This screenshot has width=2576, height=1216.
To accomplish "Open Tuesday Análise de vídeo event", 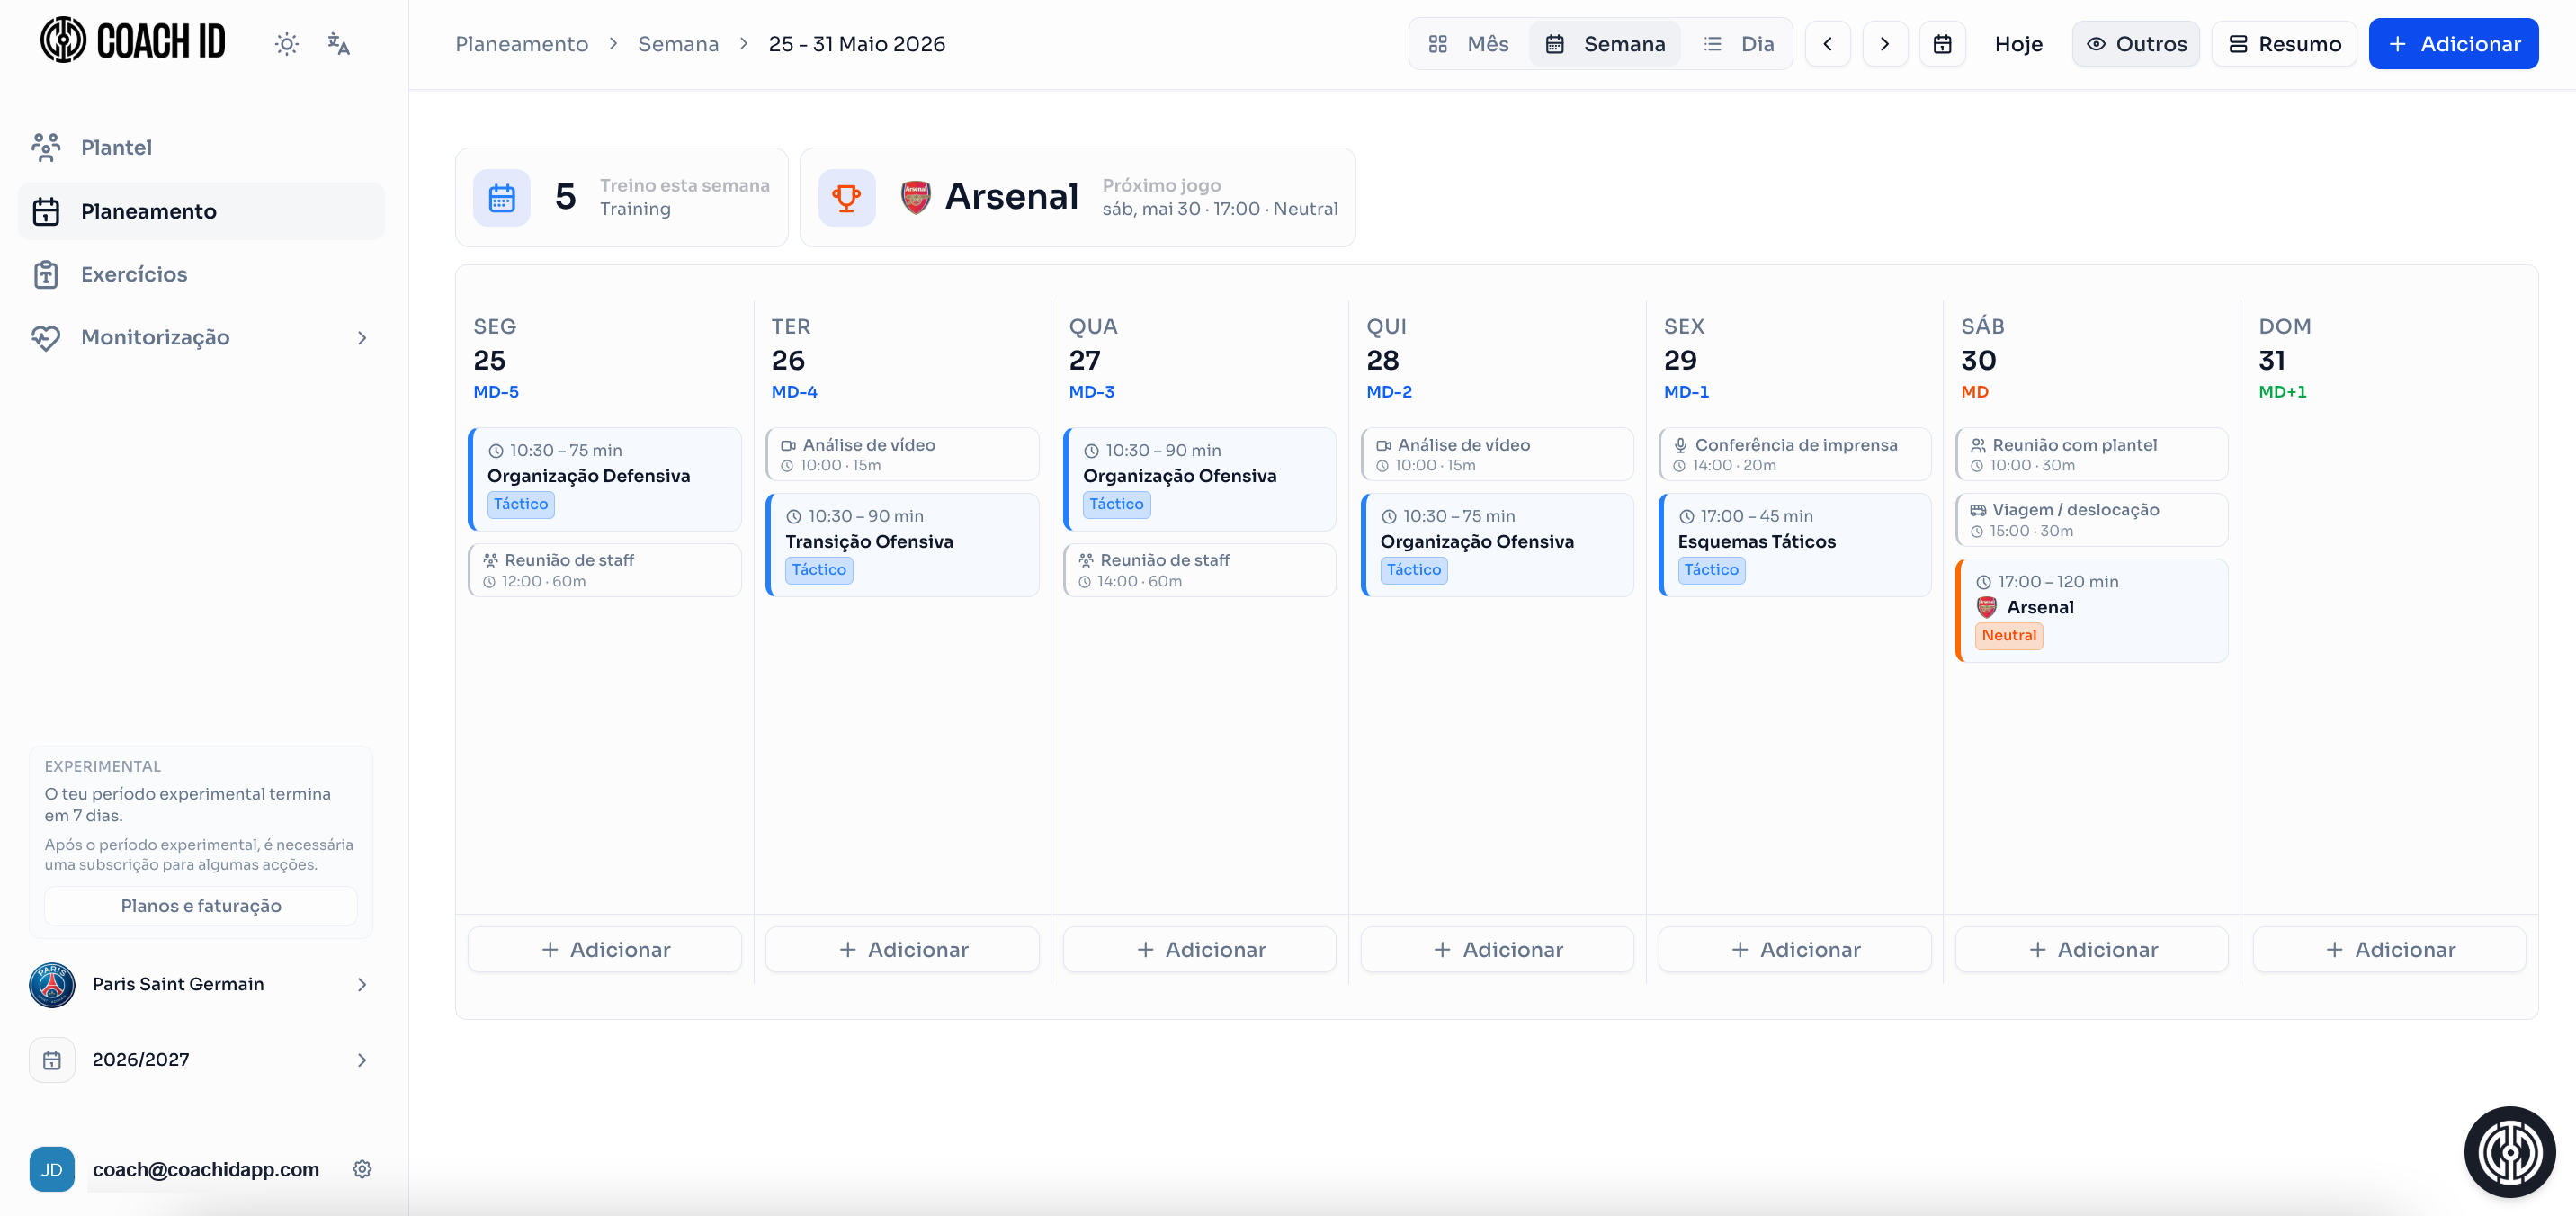I will point(902,454).
